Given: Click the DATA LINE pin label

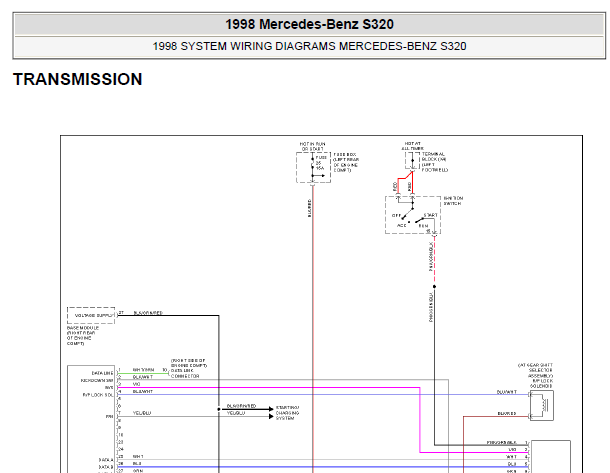Looking at the screenshot, I should [102, 373].
